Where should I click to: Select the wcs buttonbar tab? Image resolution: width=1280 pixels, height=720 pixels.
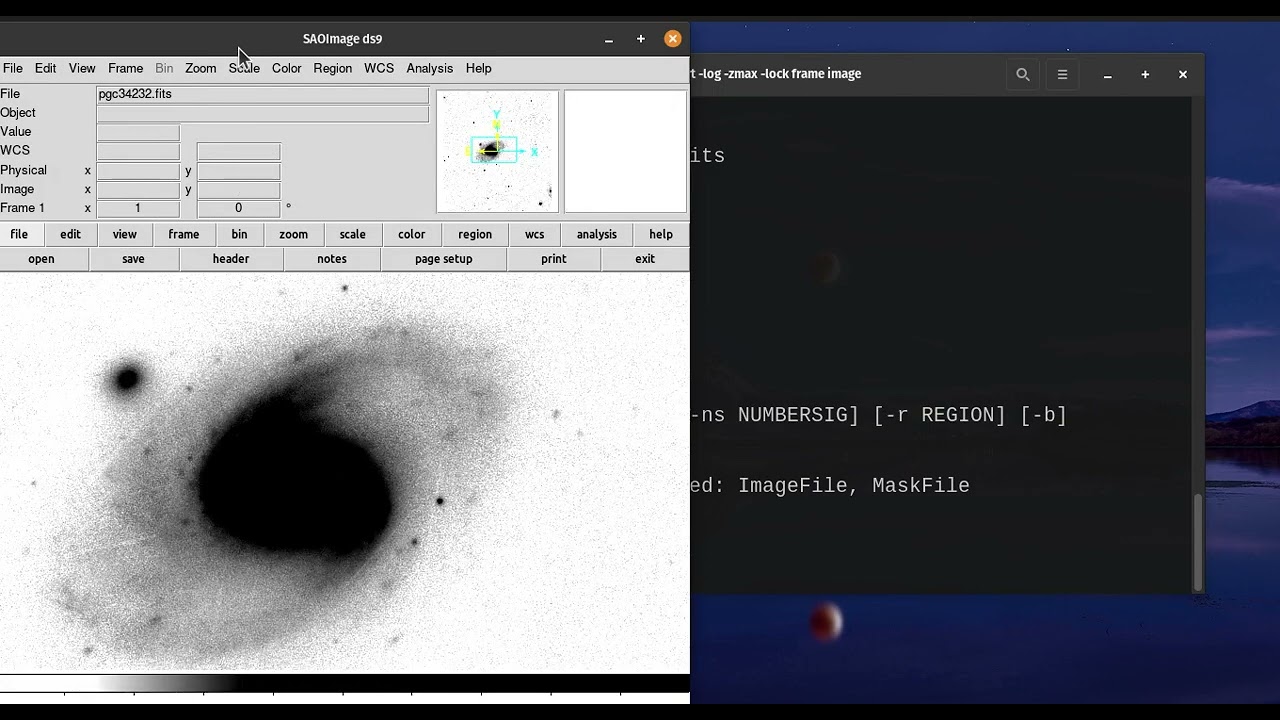[x=534, y=234]
